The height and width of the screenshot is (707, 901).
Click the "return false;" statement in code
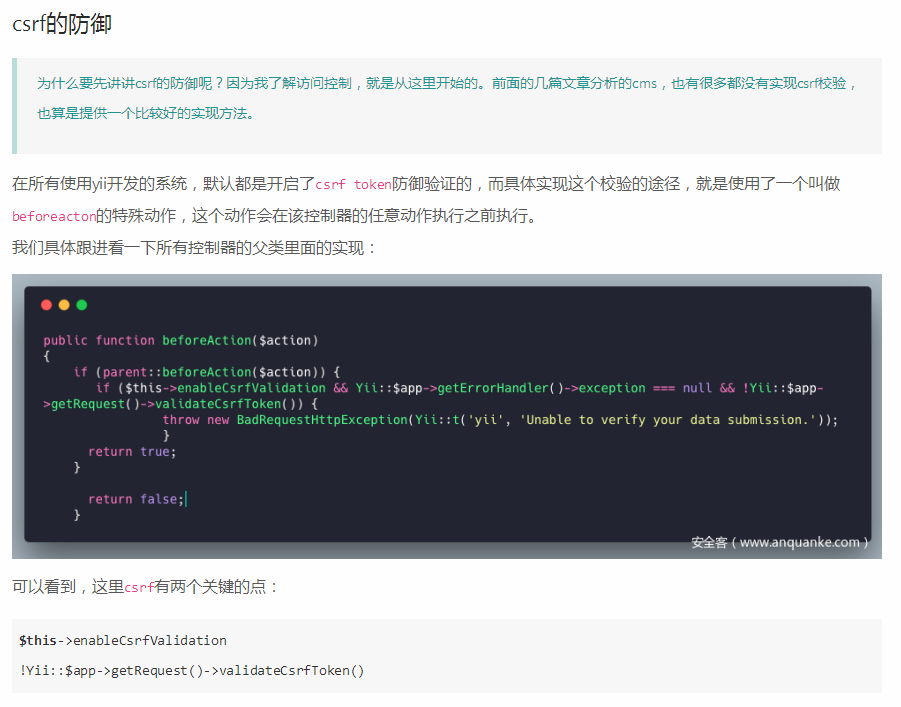coord(136,499)
